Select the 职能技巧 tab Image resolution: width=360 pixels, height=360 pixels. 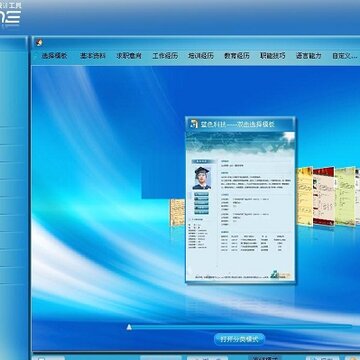[x=273, y=56]
